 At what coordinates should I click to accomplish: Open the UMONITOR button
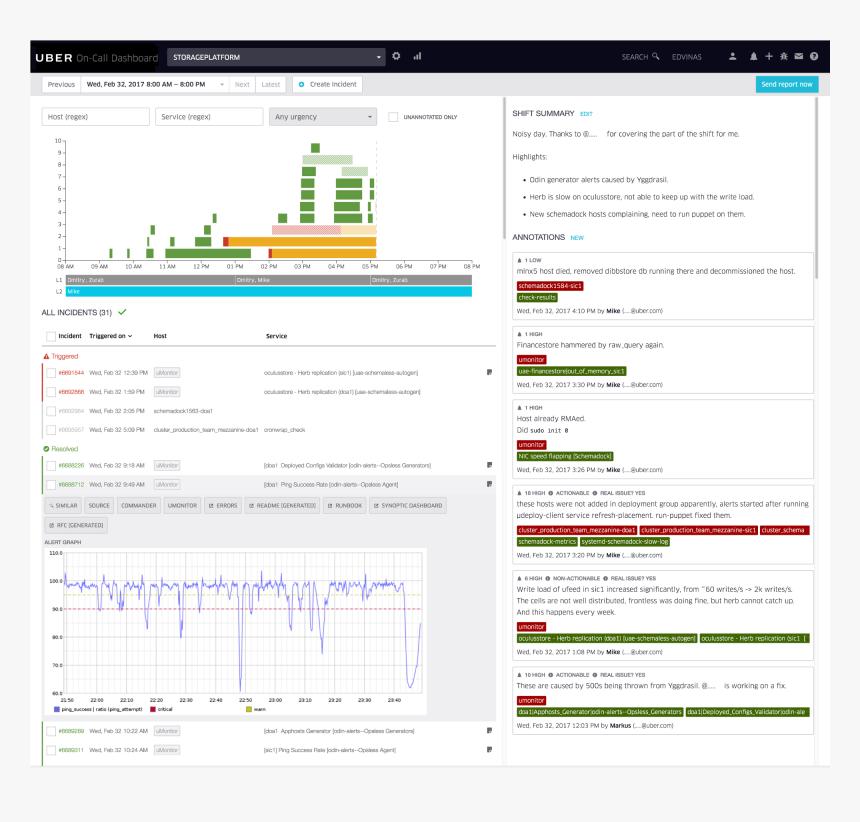[182, 506]
